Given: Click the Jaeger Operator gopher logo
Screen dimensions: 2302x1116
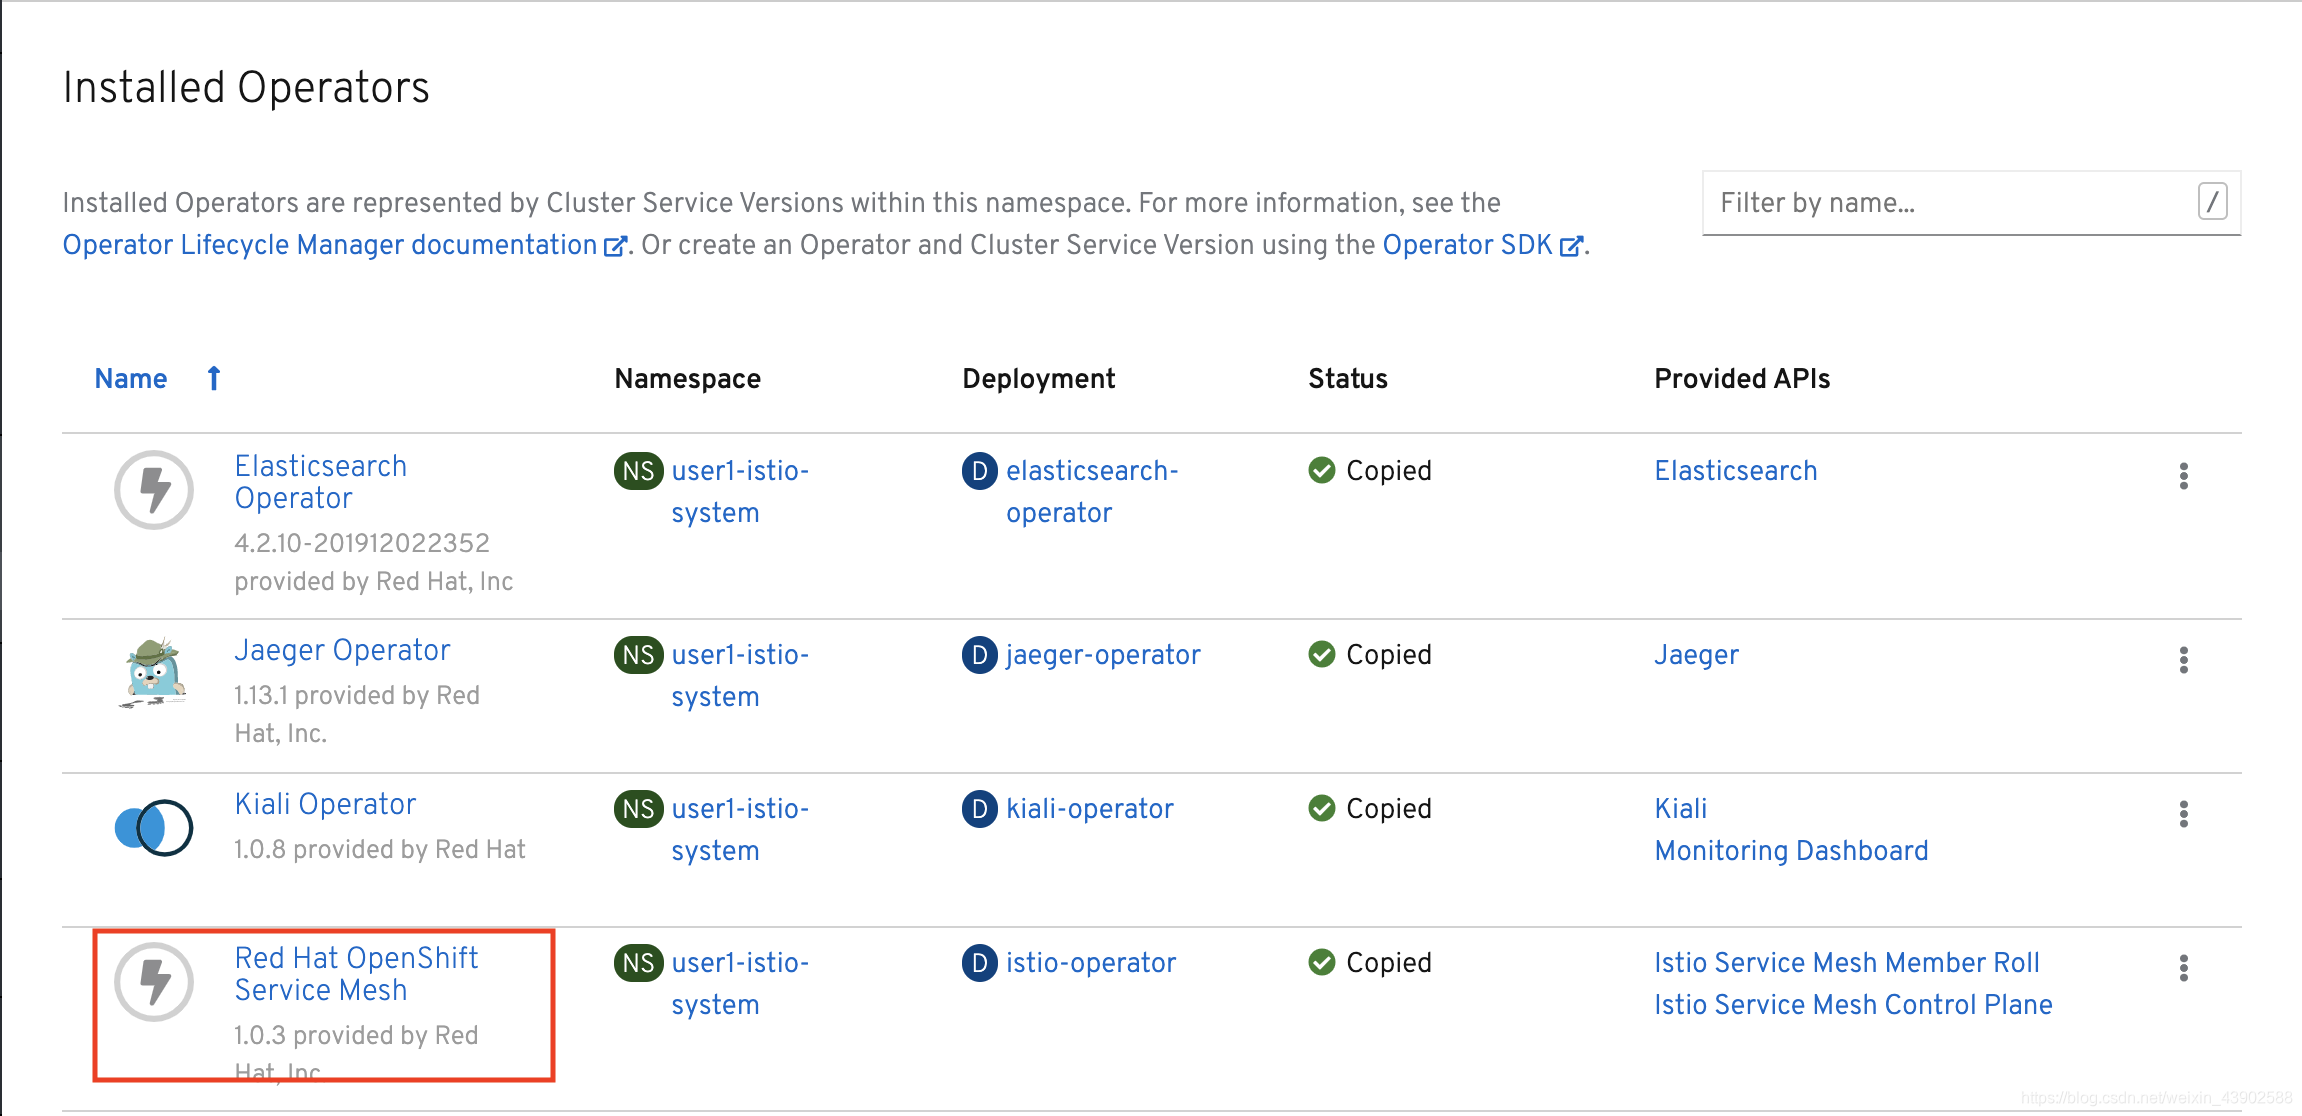Looking at the screenshot, I should [x=153, y=673].
